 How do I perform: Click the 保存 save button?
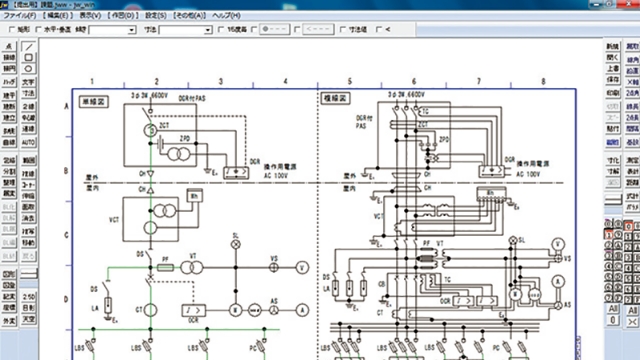coord(613,80)
